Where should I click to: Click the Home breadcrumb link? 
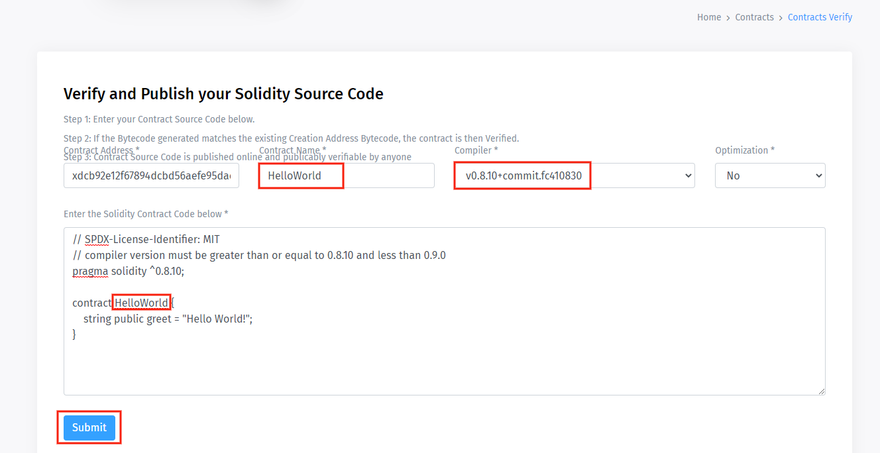click(708, 17)
